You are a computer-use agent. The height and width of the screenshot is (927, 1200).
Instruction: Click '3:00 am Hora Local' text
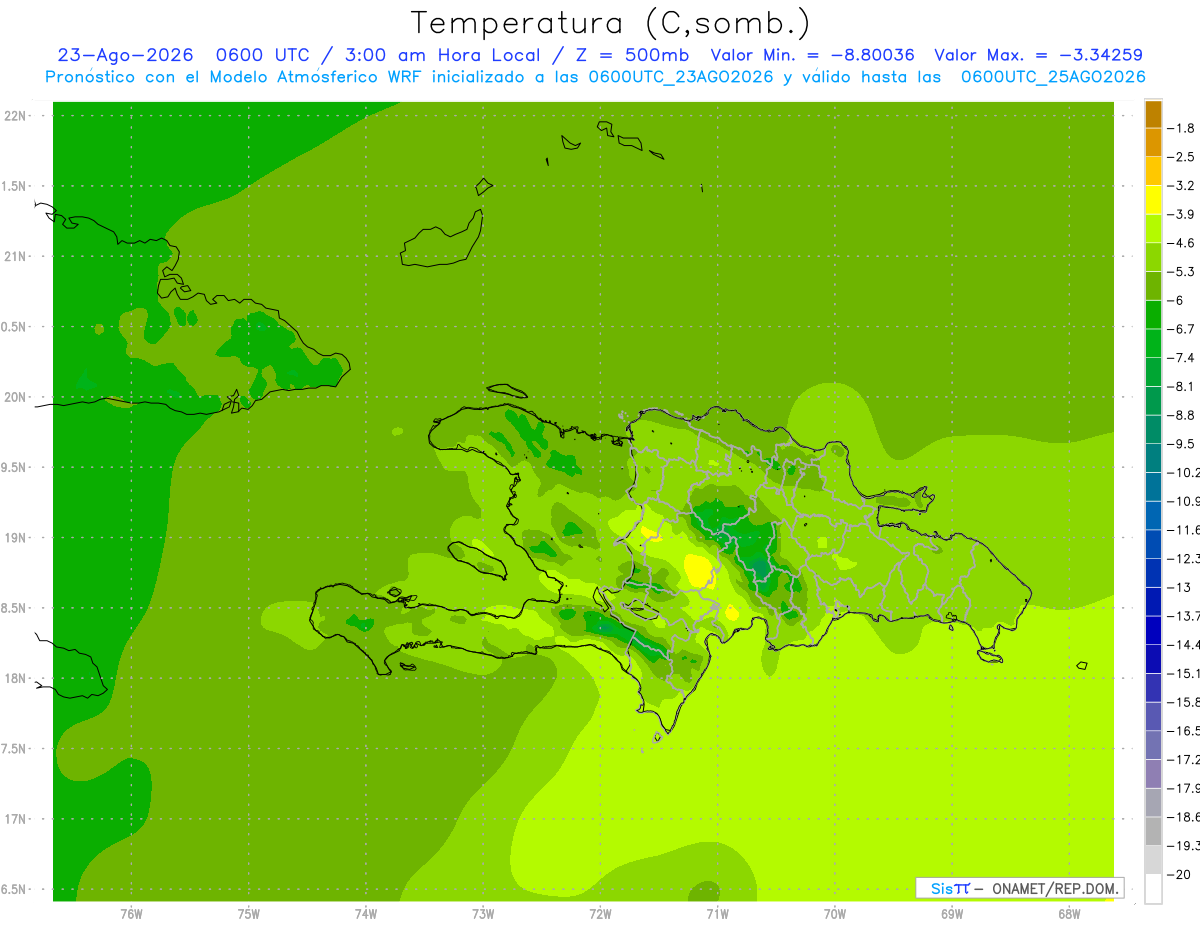(442, 55)
